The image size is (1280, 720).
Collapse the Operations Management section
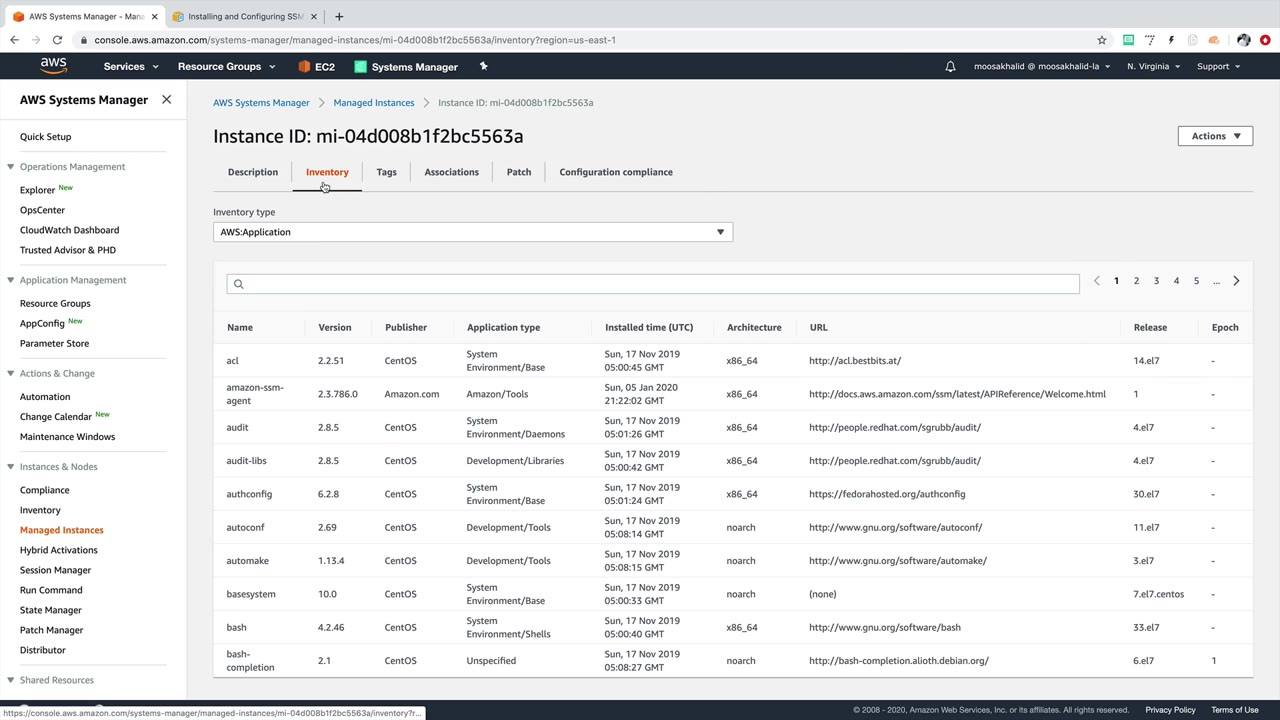10,167
